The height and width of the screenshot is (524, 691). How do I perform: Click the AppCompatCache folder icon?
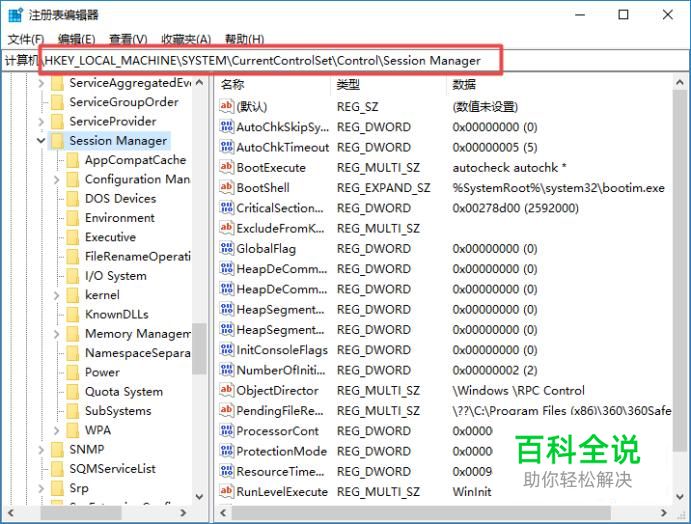(x=73, y=160)
